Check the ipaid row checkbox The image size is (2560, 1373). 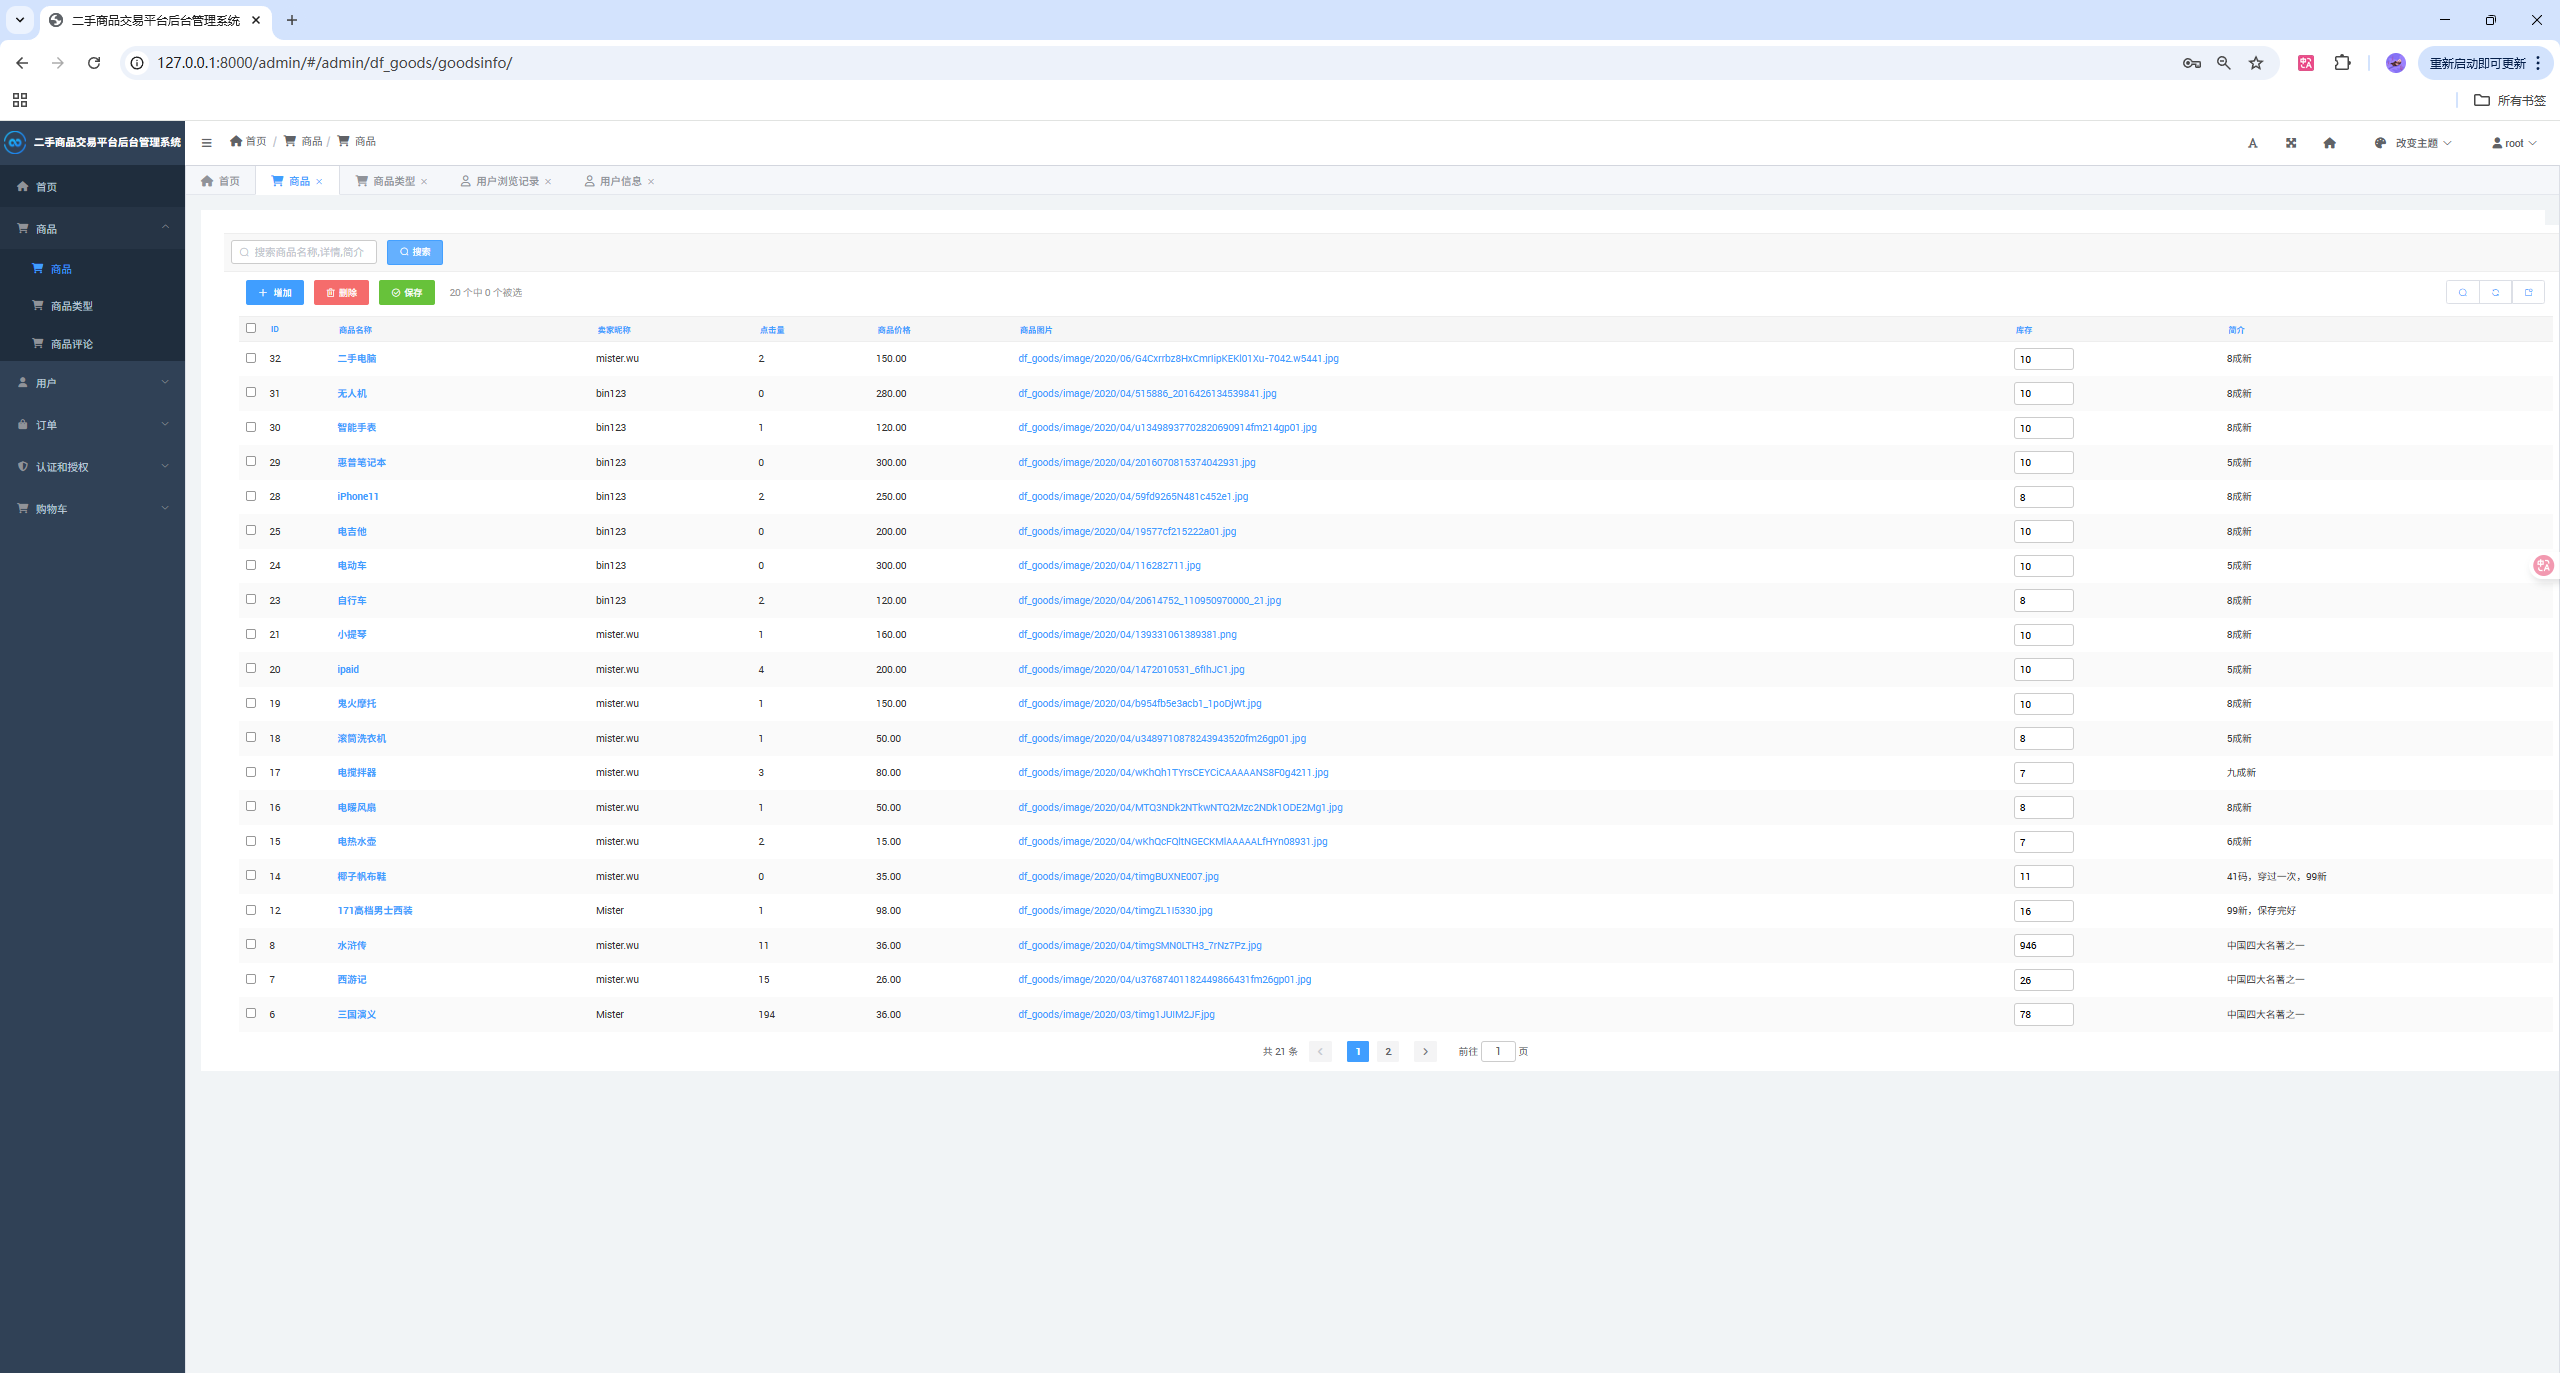(x=251, y=668)
